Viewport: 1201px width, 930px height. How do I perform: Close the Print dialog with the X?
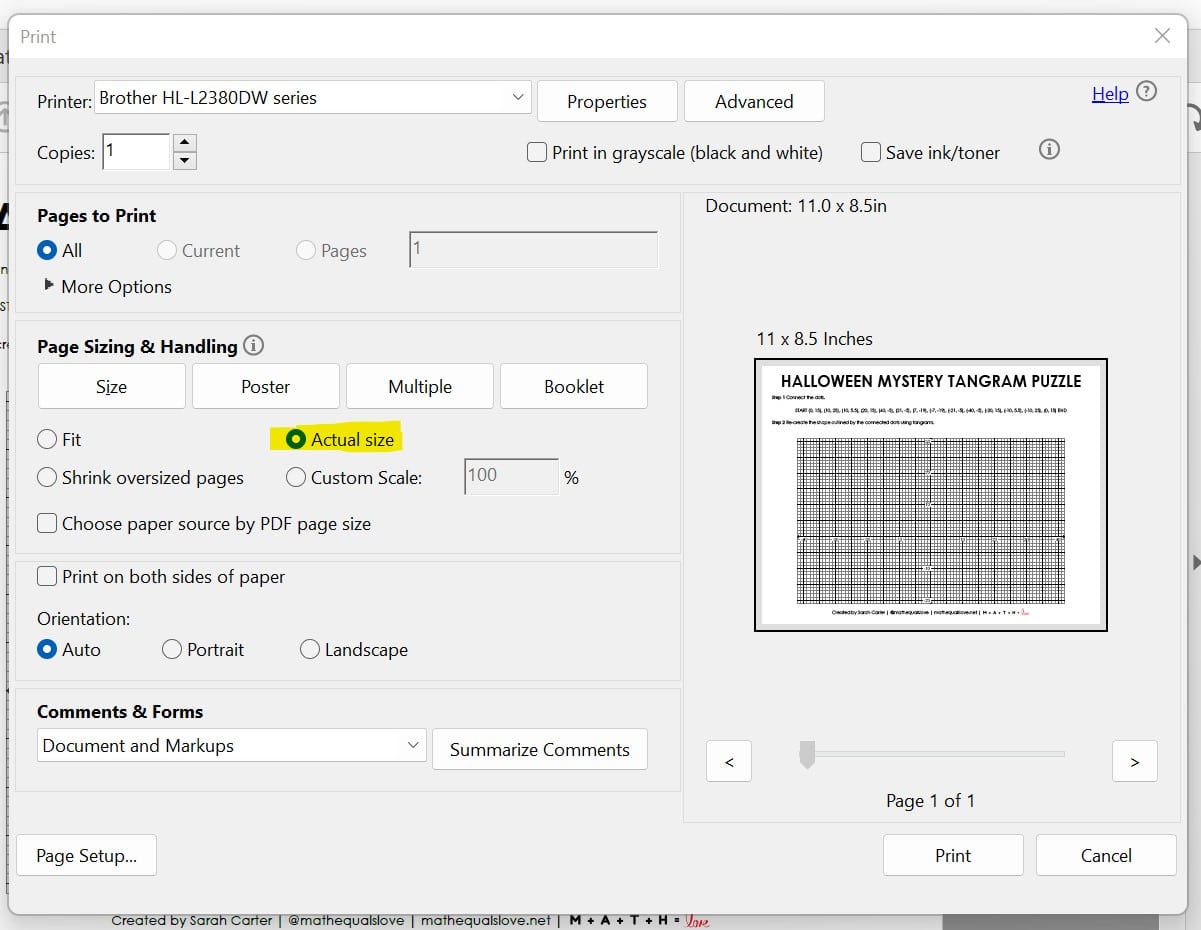1162,36
